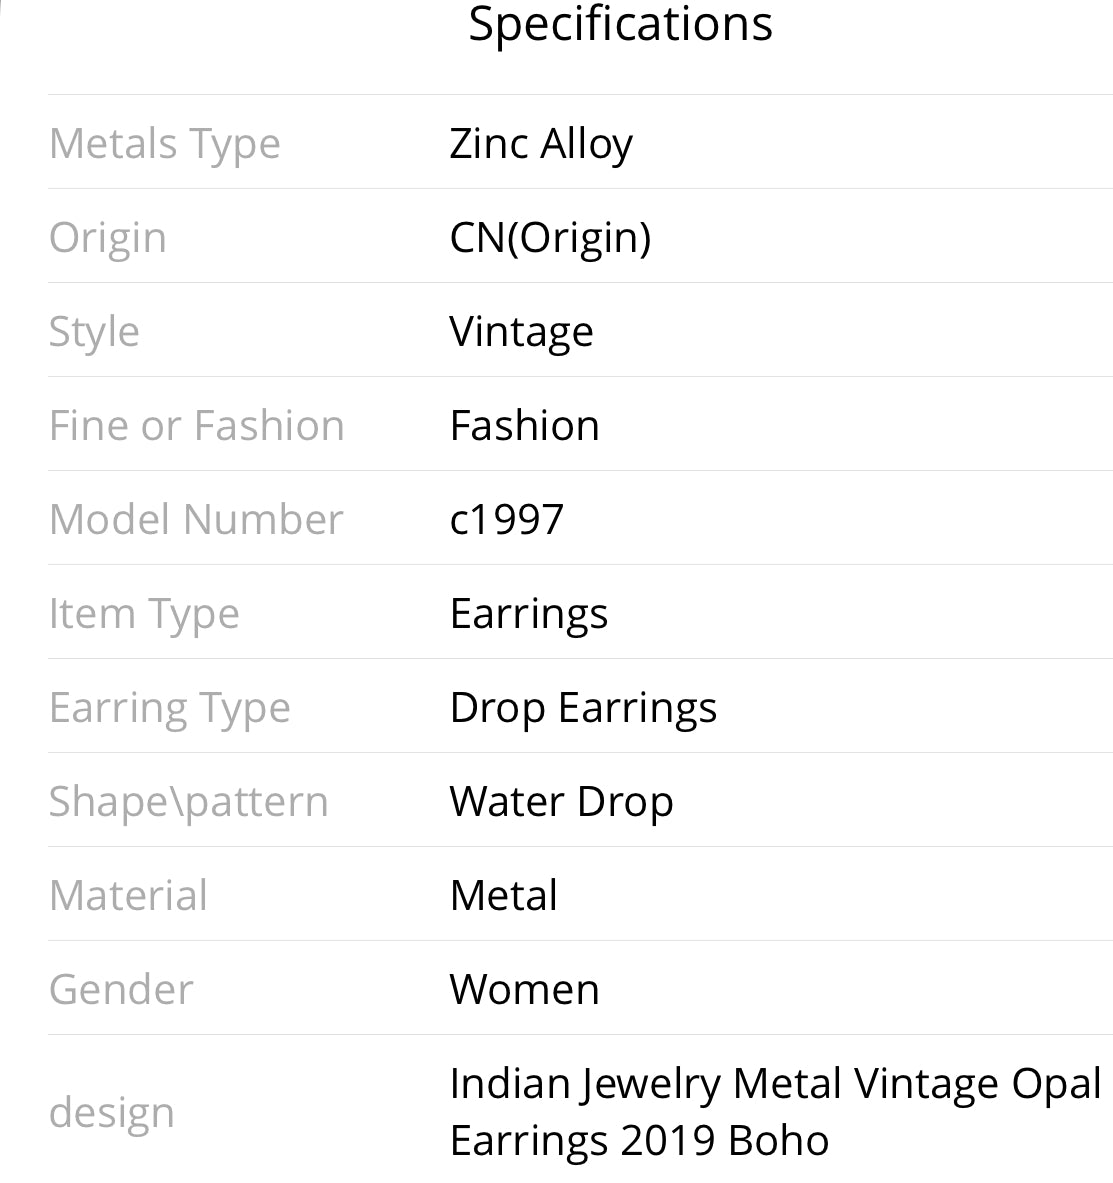The width and height of the screenshot is (1113, 1183).
Task: Click the Zinc Alloy value
Action: pyautogui.click(x=541, y=144)
